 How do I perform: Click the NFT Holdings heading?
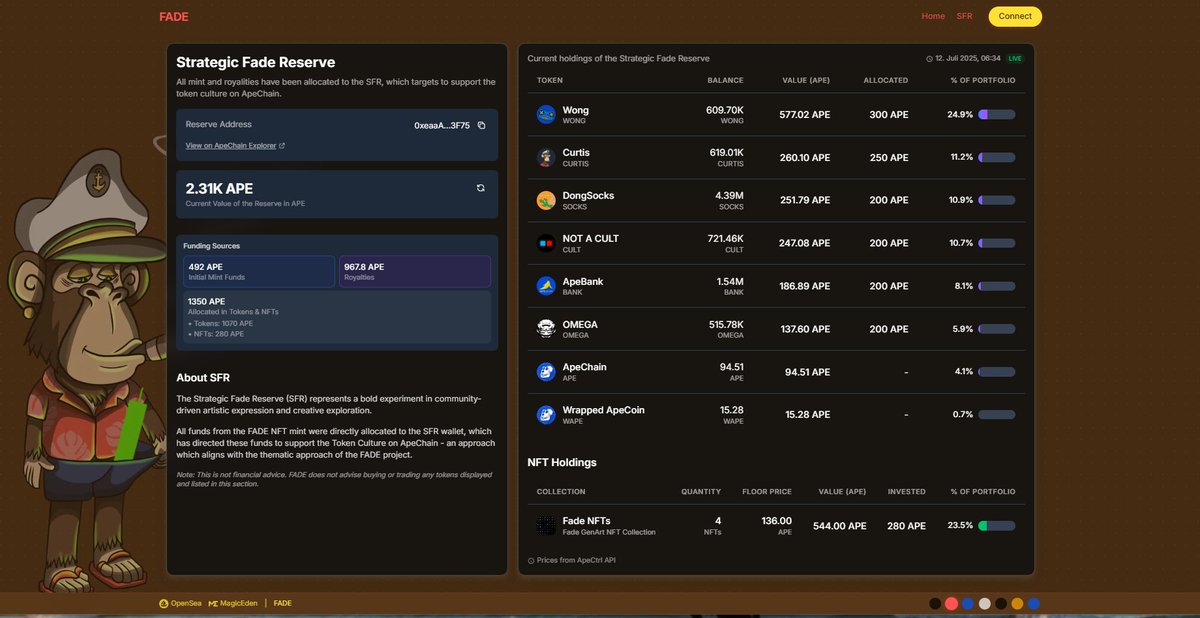coord(562,463)
